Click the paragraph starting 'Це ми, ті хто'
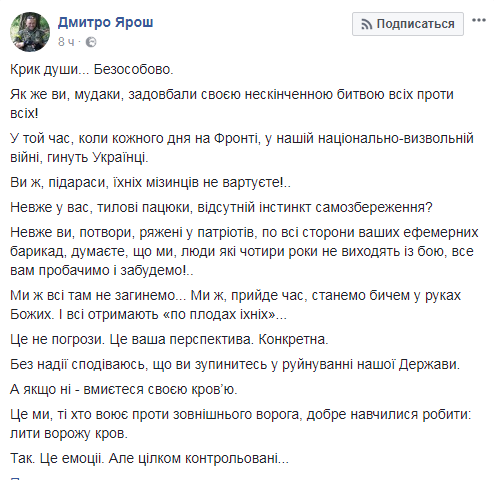The height and width of the screenshot is (480, 494). click(241, 424)
